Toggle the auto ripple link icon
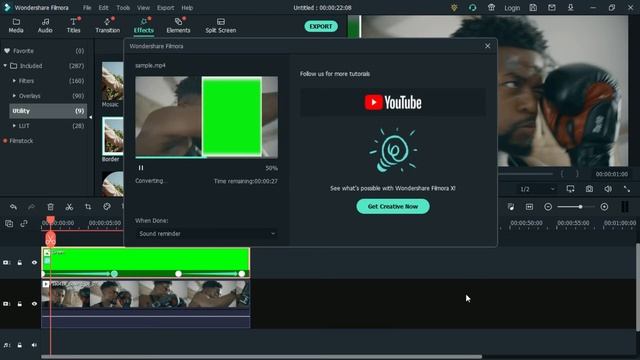The height and width of the screenshot is (360, 640). pyautogui.click(x=24, y=223)
